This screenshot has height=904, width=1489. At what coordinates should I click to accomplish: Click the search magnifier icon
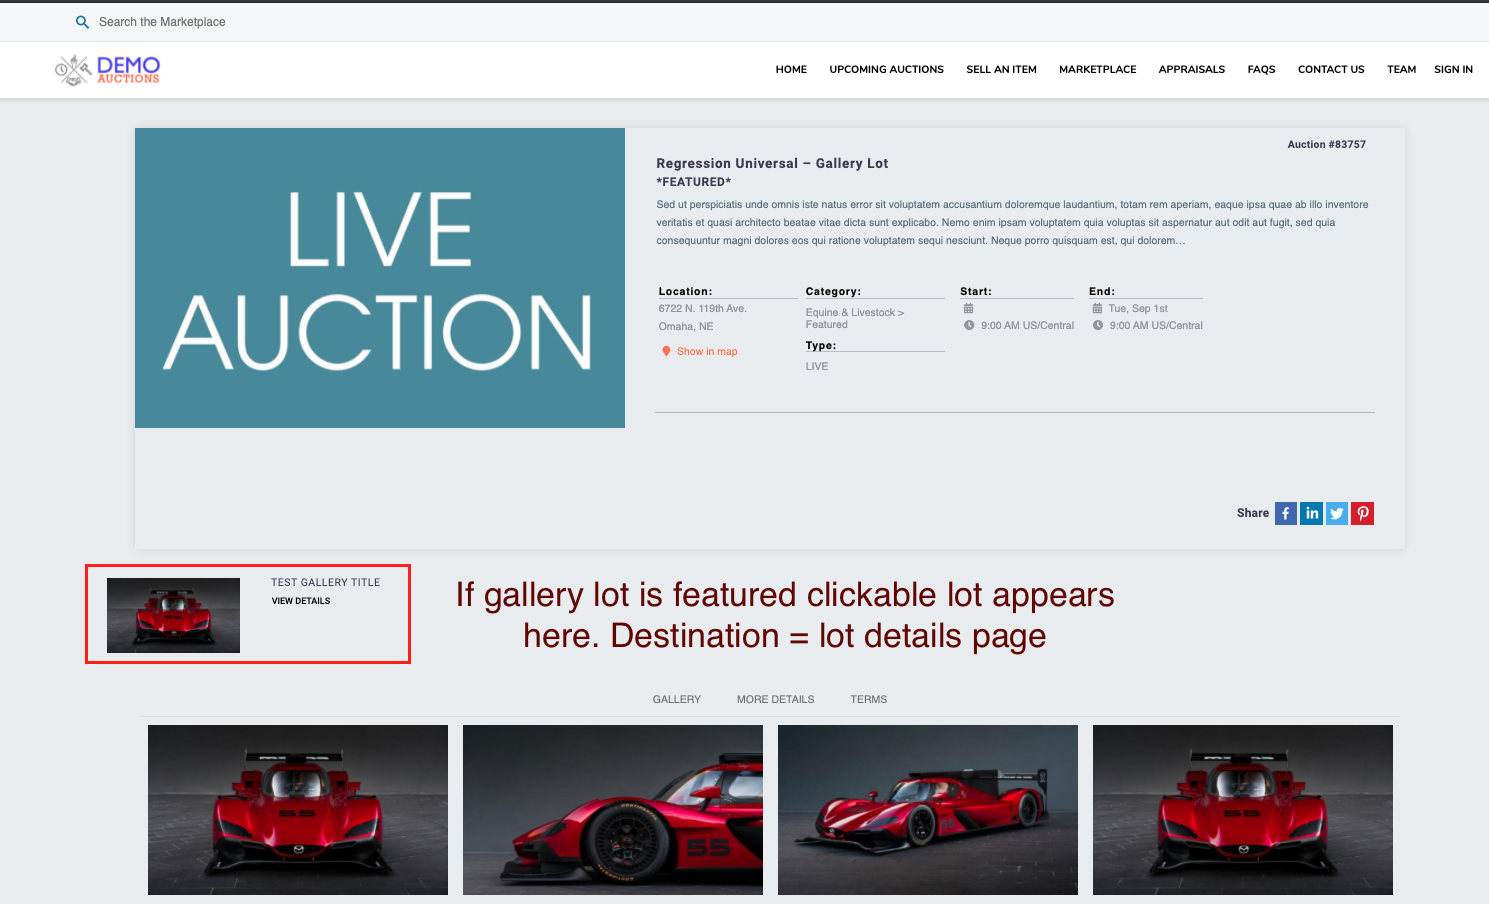pyautogui.click(x=82, y=22)
